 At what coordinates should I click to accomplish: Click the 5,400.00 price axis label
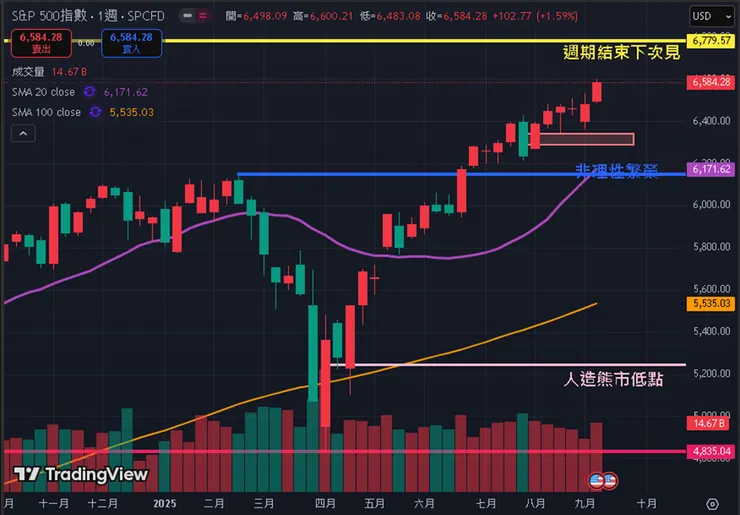[x=711, y=331]
